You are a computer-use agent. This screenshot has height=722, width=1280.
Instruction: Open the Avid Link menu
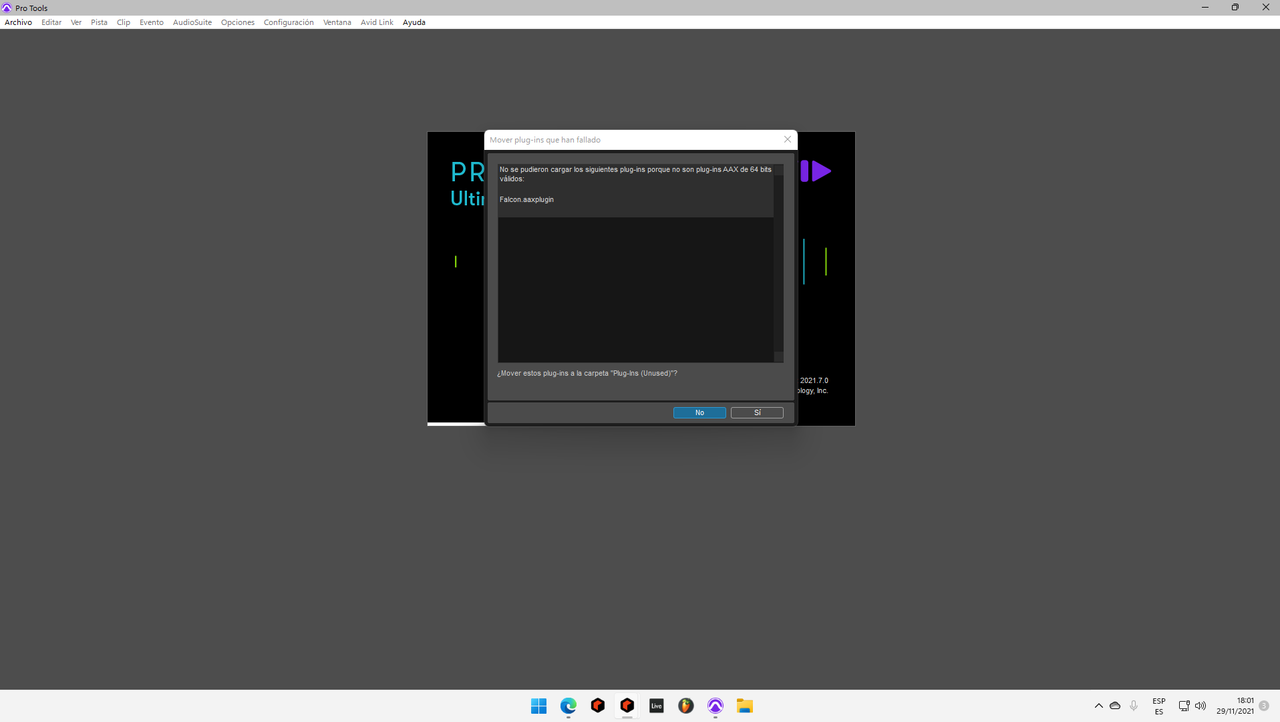tap(377, 22)
